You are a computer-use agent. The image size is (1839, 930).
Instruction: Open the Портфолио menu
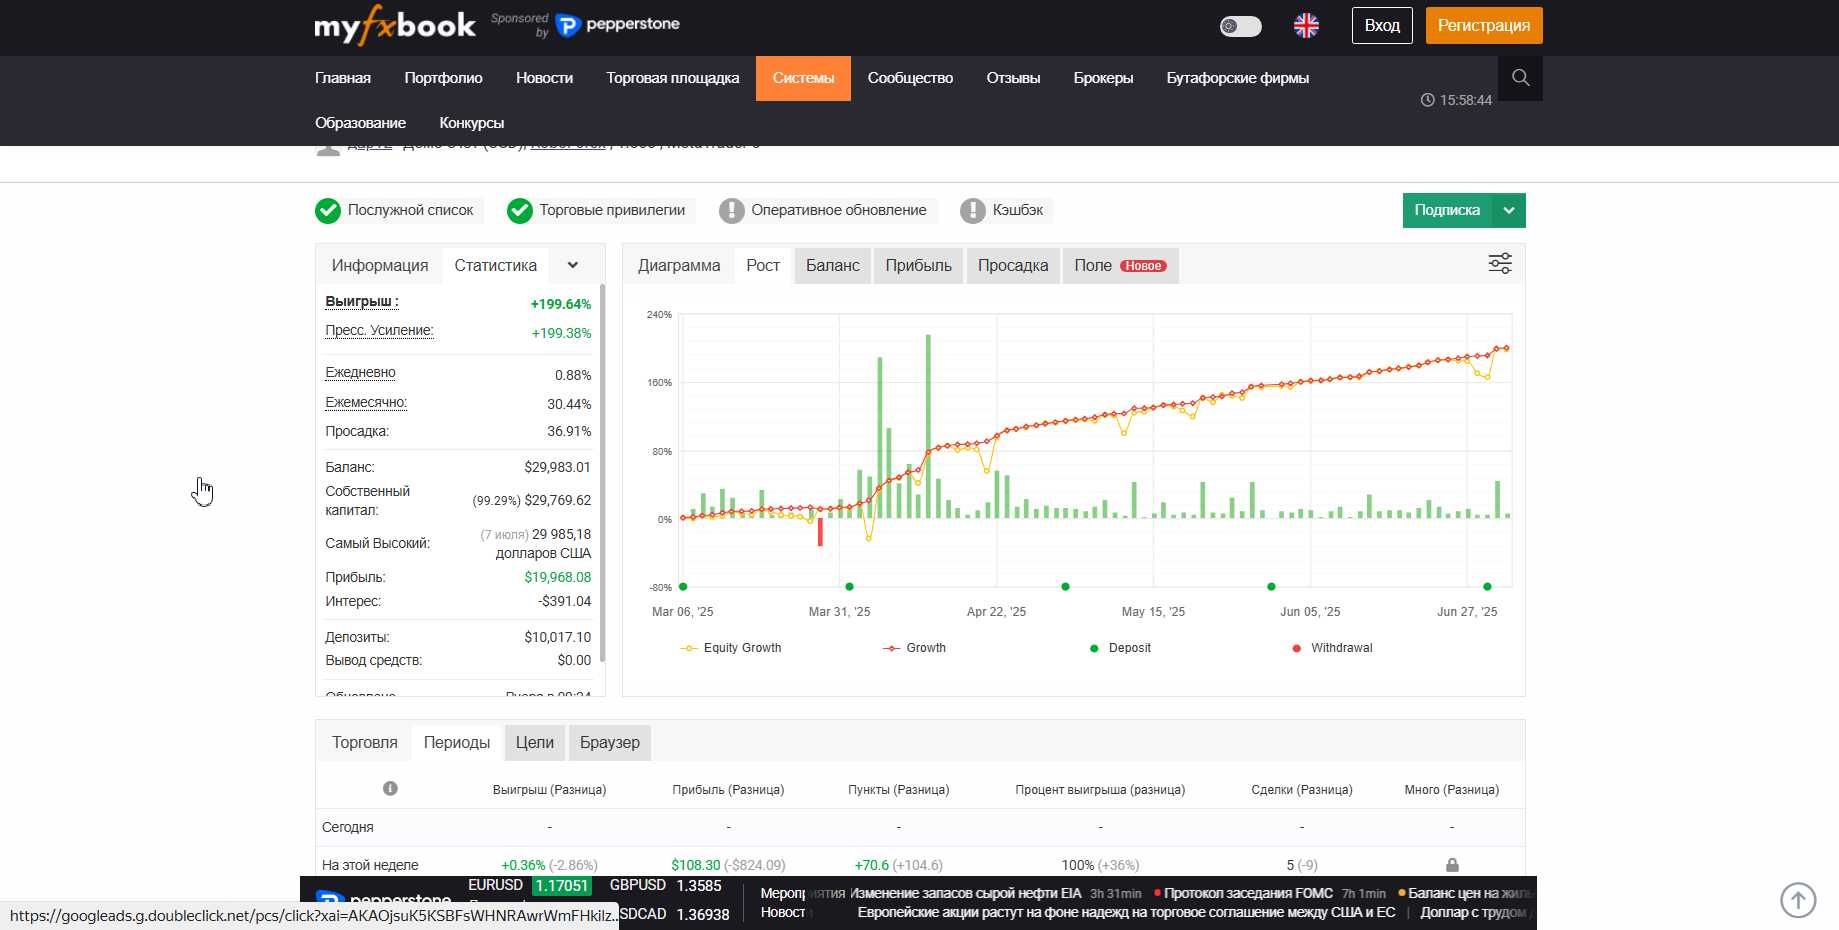click(x=443, y=78)
